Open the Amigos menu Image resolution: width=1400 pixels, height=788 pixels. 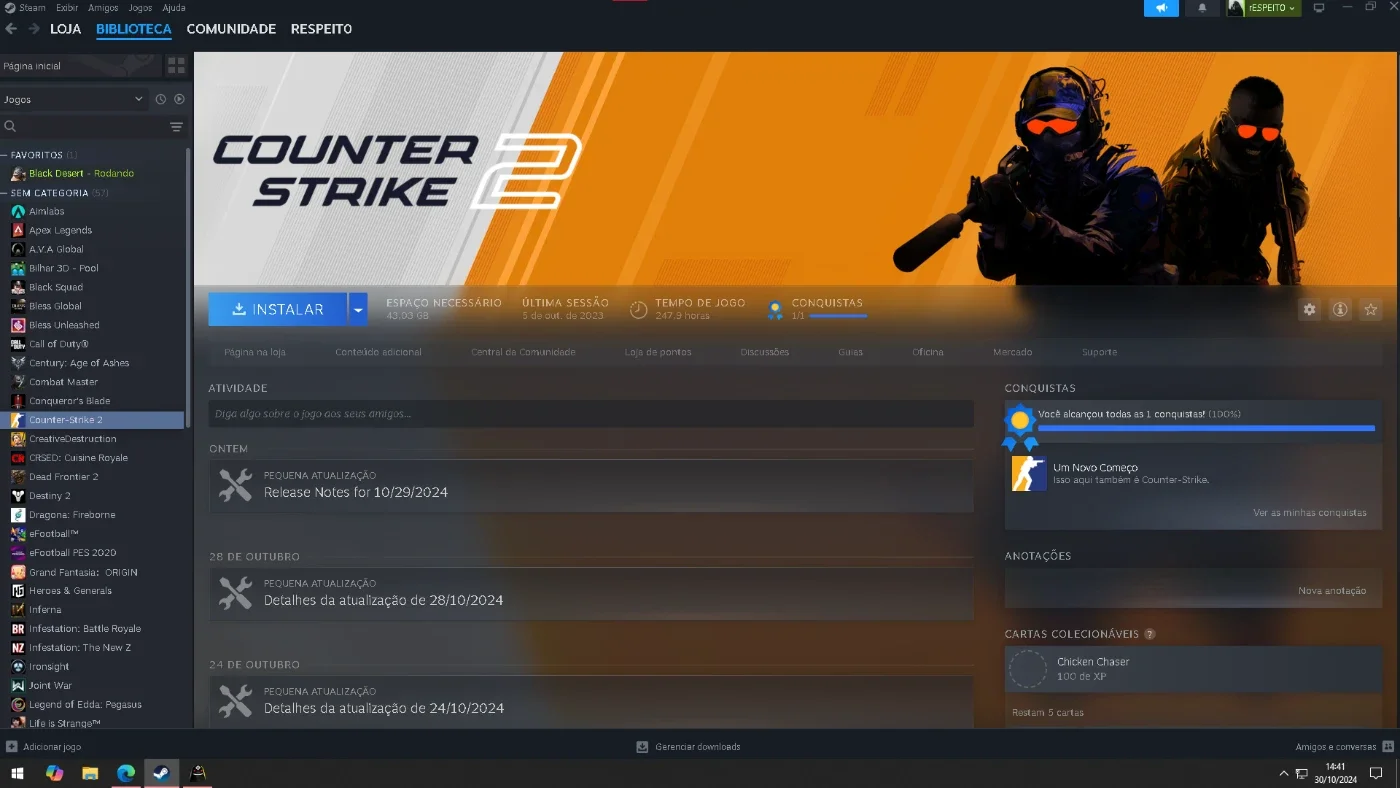[x=103, y=8]
